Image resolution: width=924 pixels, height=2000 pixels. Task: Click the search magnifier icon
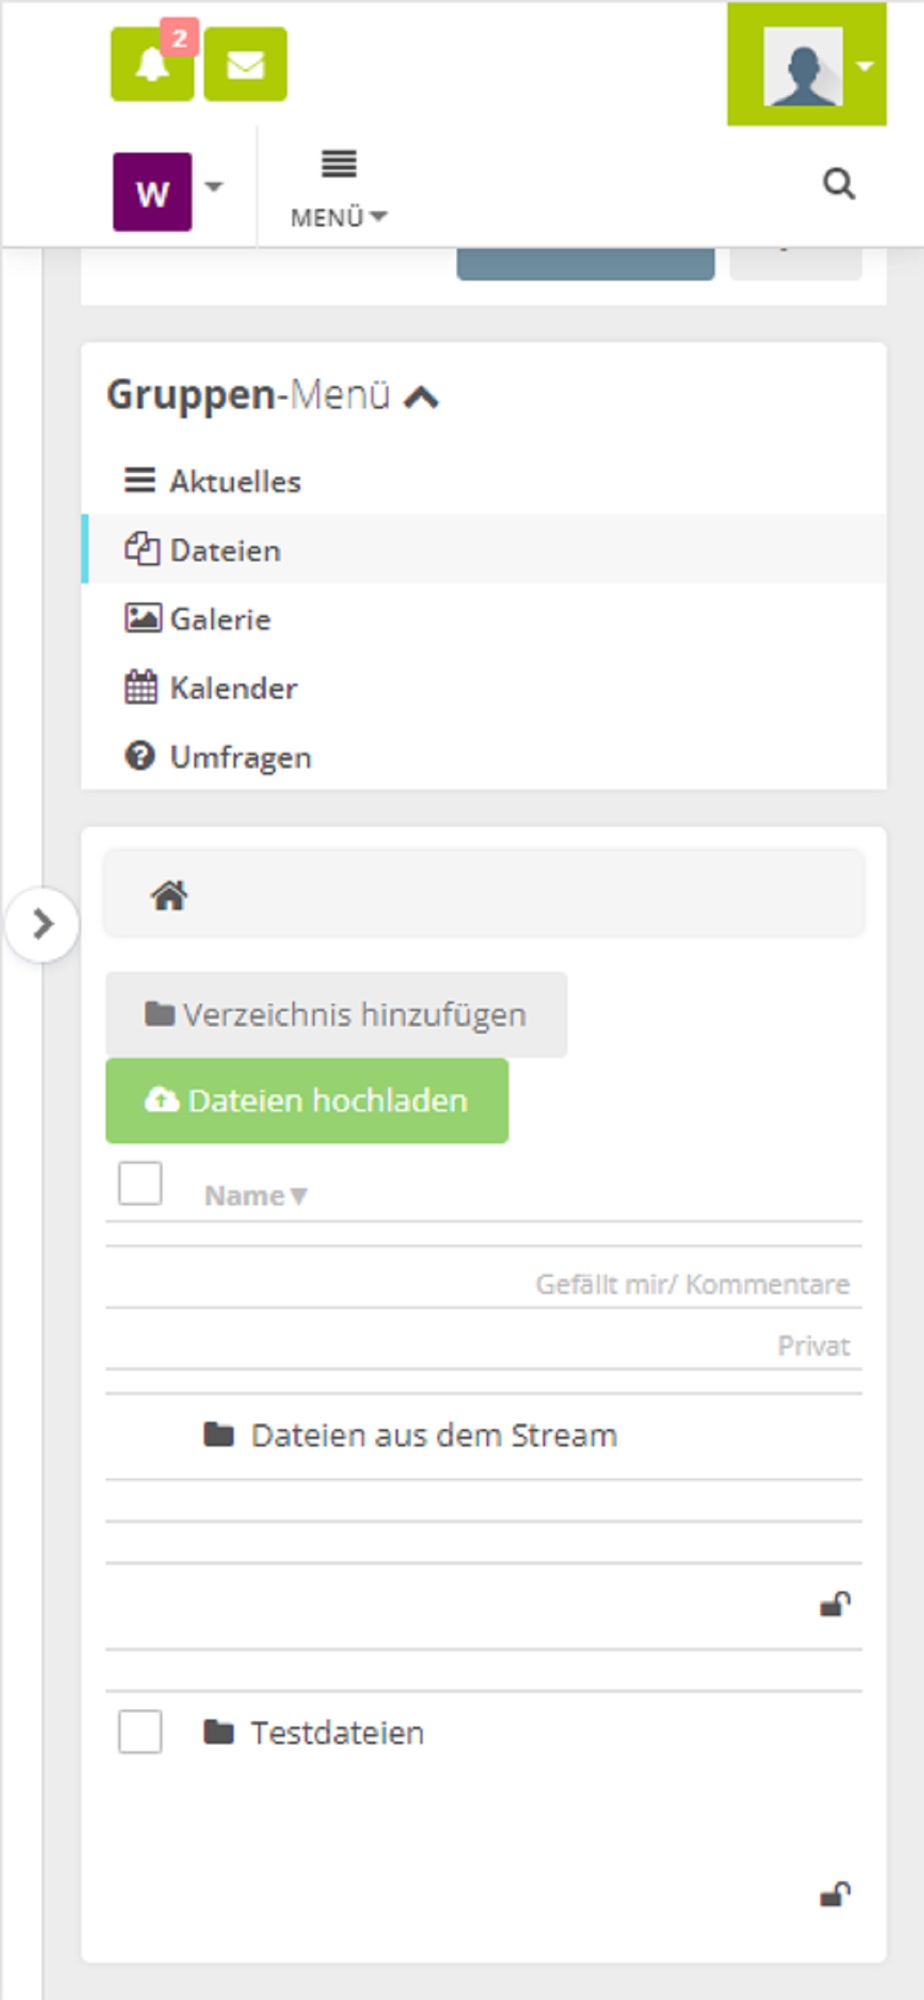coord(838,184)
